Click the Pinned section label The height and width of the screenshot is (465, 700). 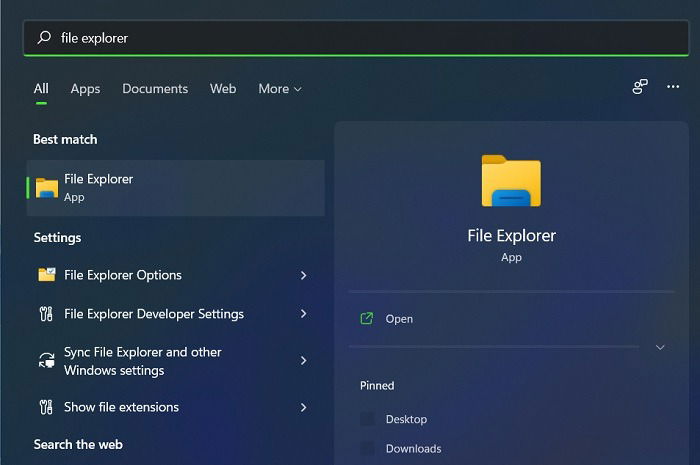(x=377, y=386)
